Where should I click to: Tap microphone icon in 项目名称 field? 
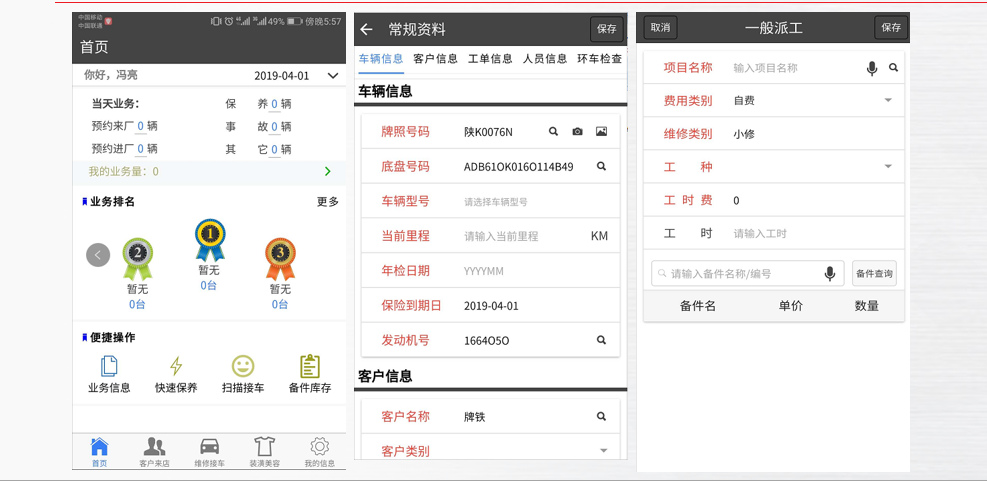pyautogui.click(x=871, y=68)
